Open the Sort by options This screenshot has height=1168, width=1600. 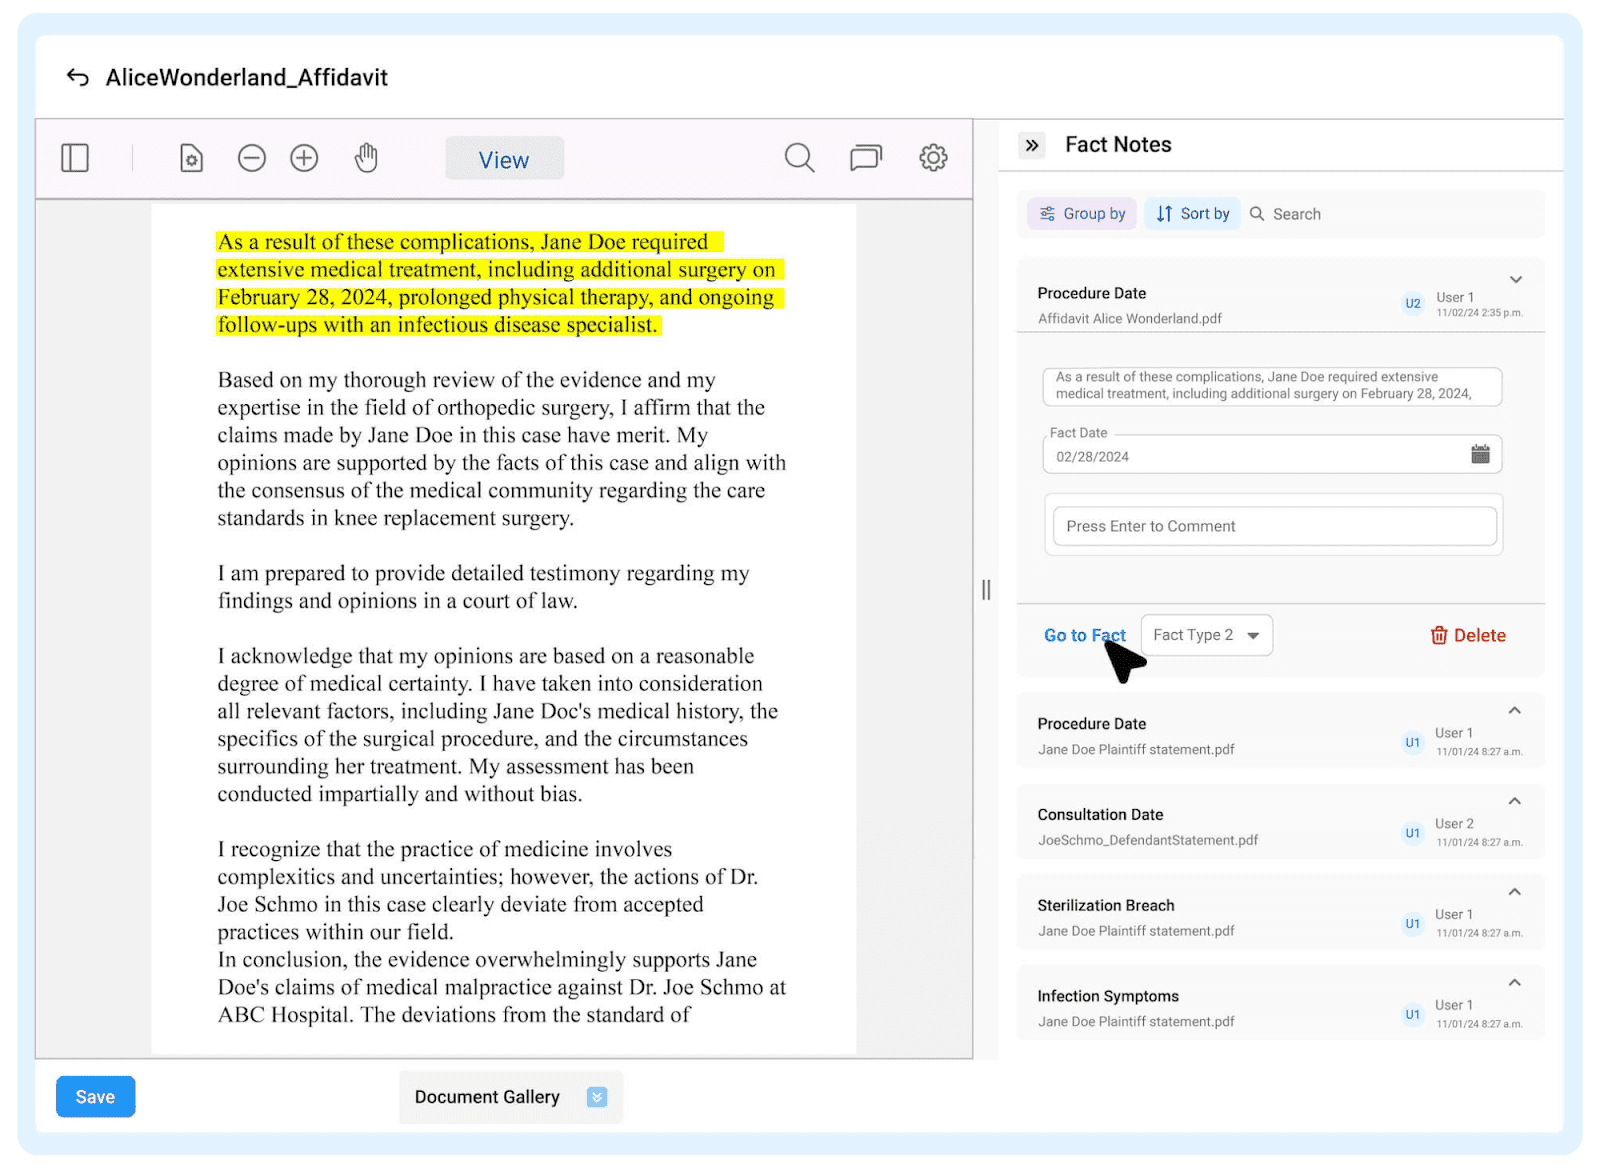point(1192,214)
